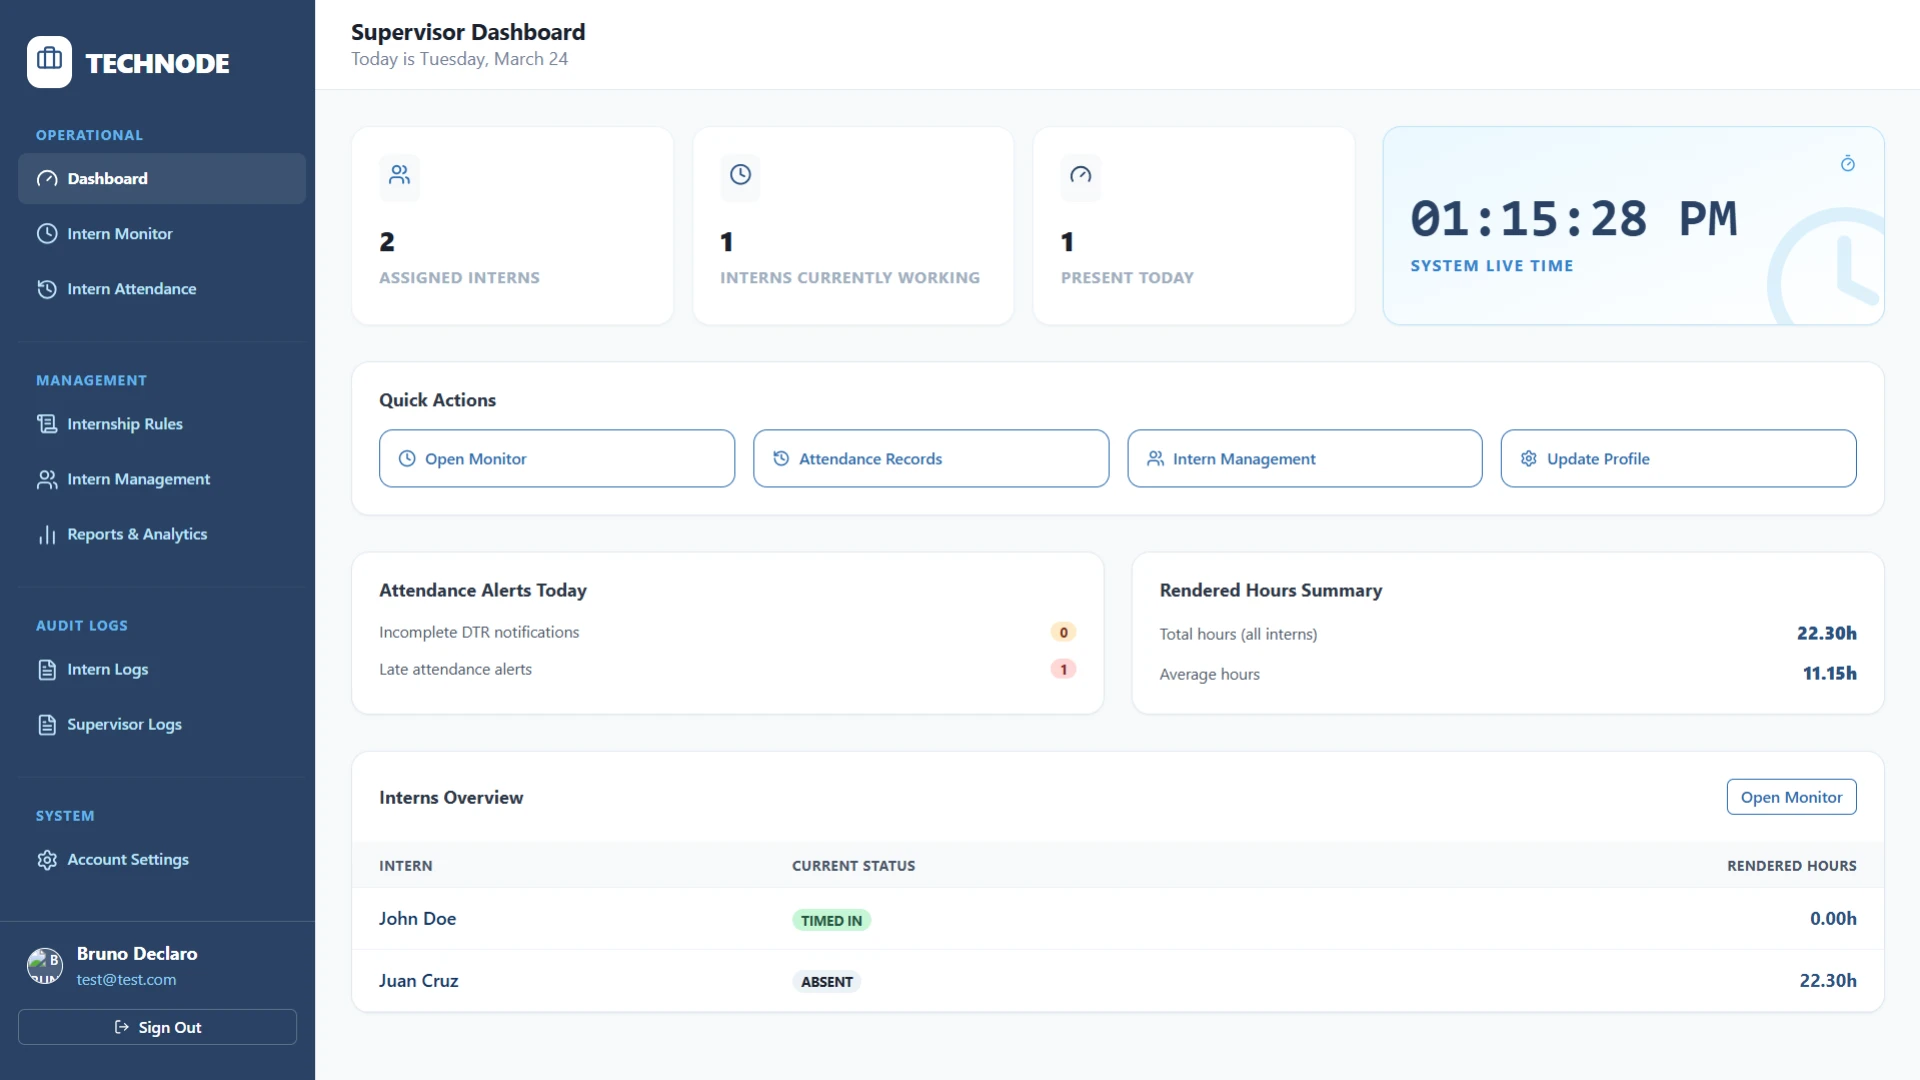Click the Assigned Interns people icon

(400, 175)
